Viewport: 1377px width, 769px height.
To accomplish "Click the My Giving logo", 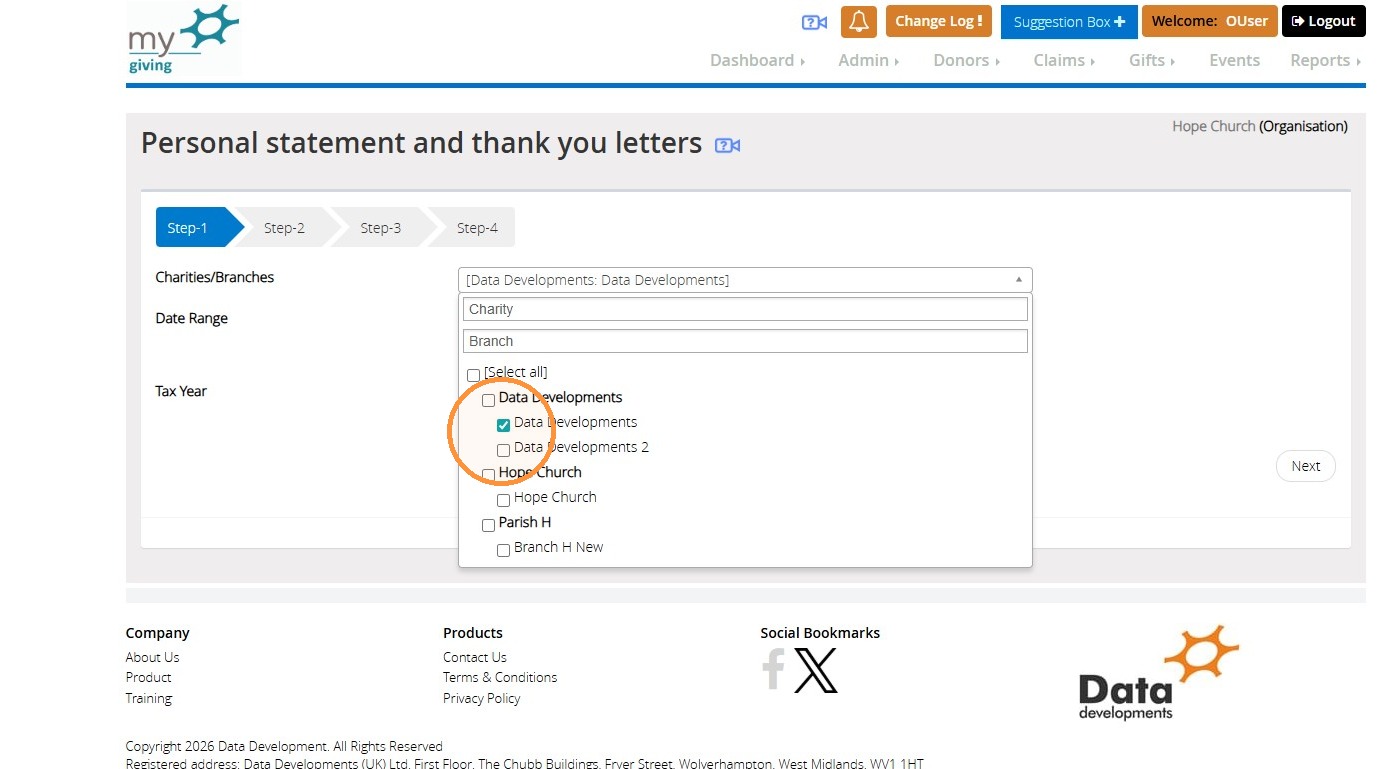I will 183,39.
